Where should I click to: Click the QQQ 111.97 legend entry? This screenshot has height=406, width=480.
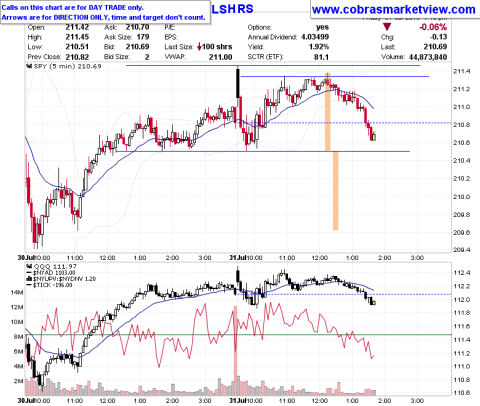pyautogui.click(x=55, y=266)
